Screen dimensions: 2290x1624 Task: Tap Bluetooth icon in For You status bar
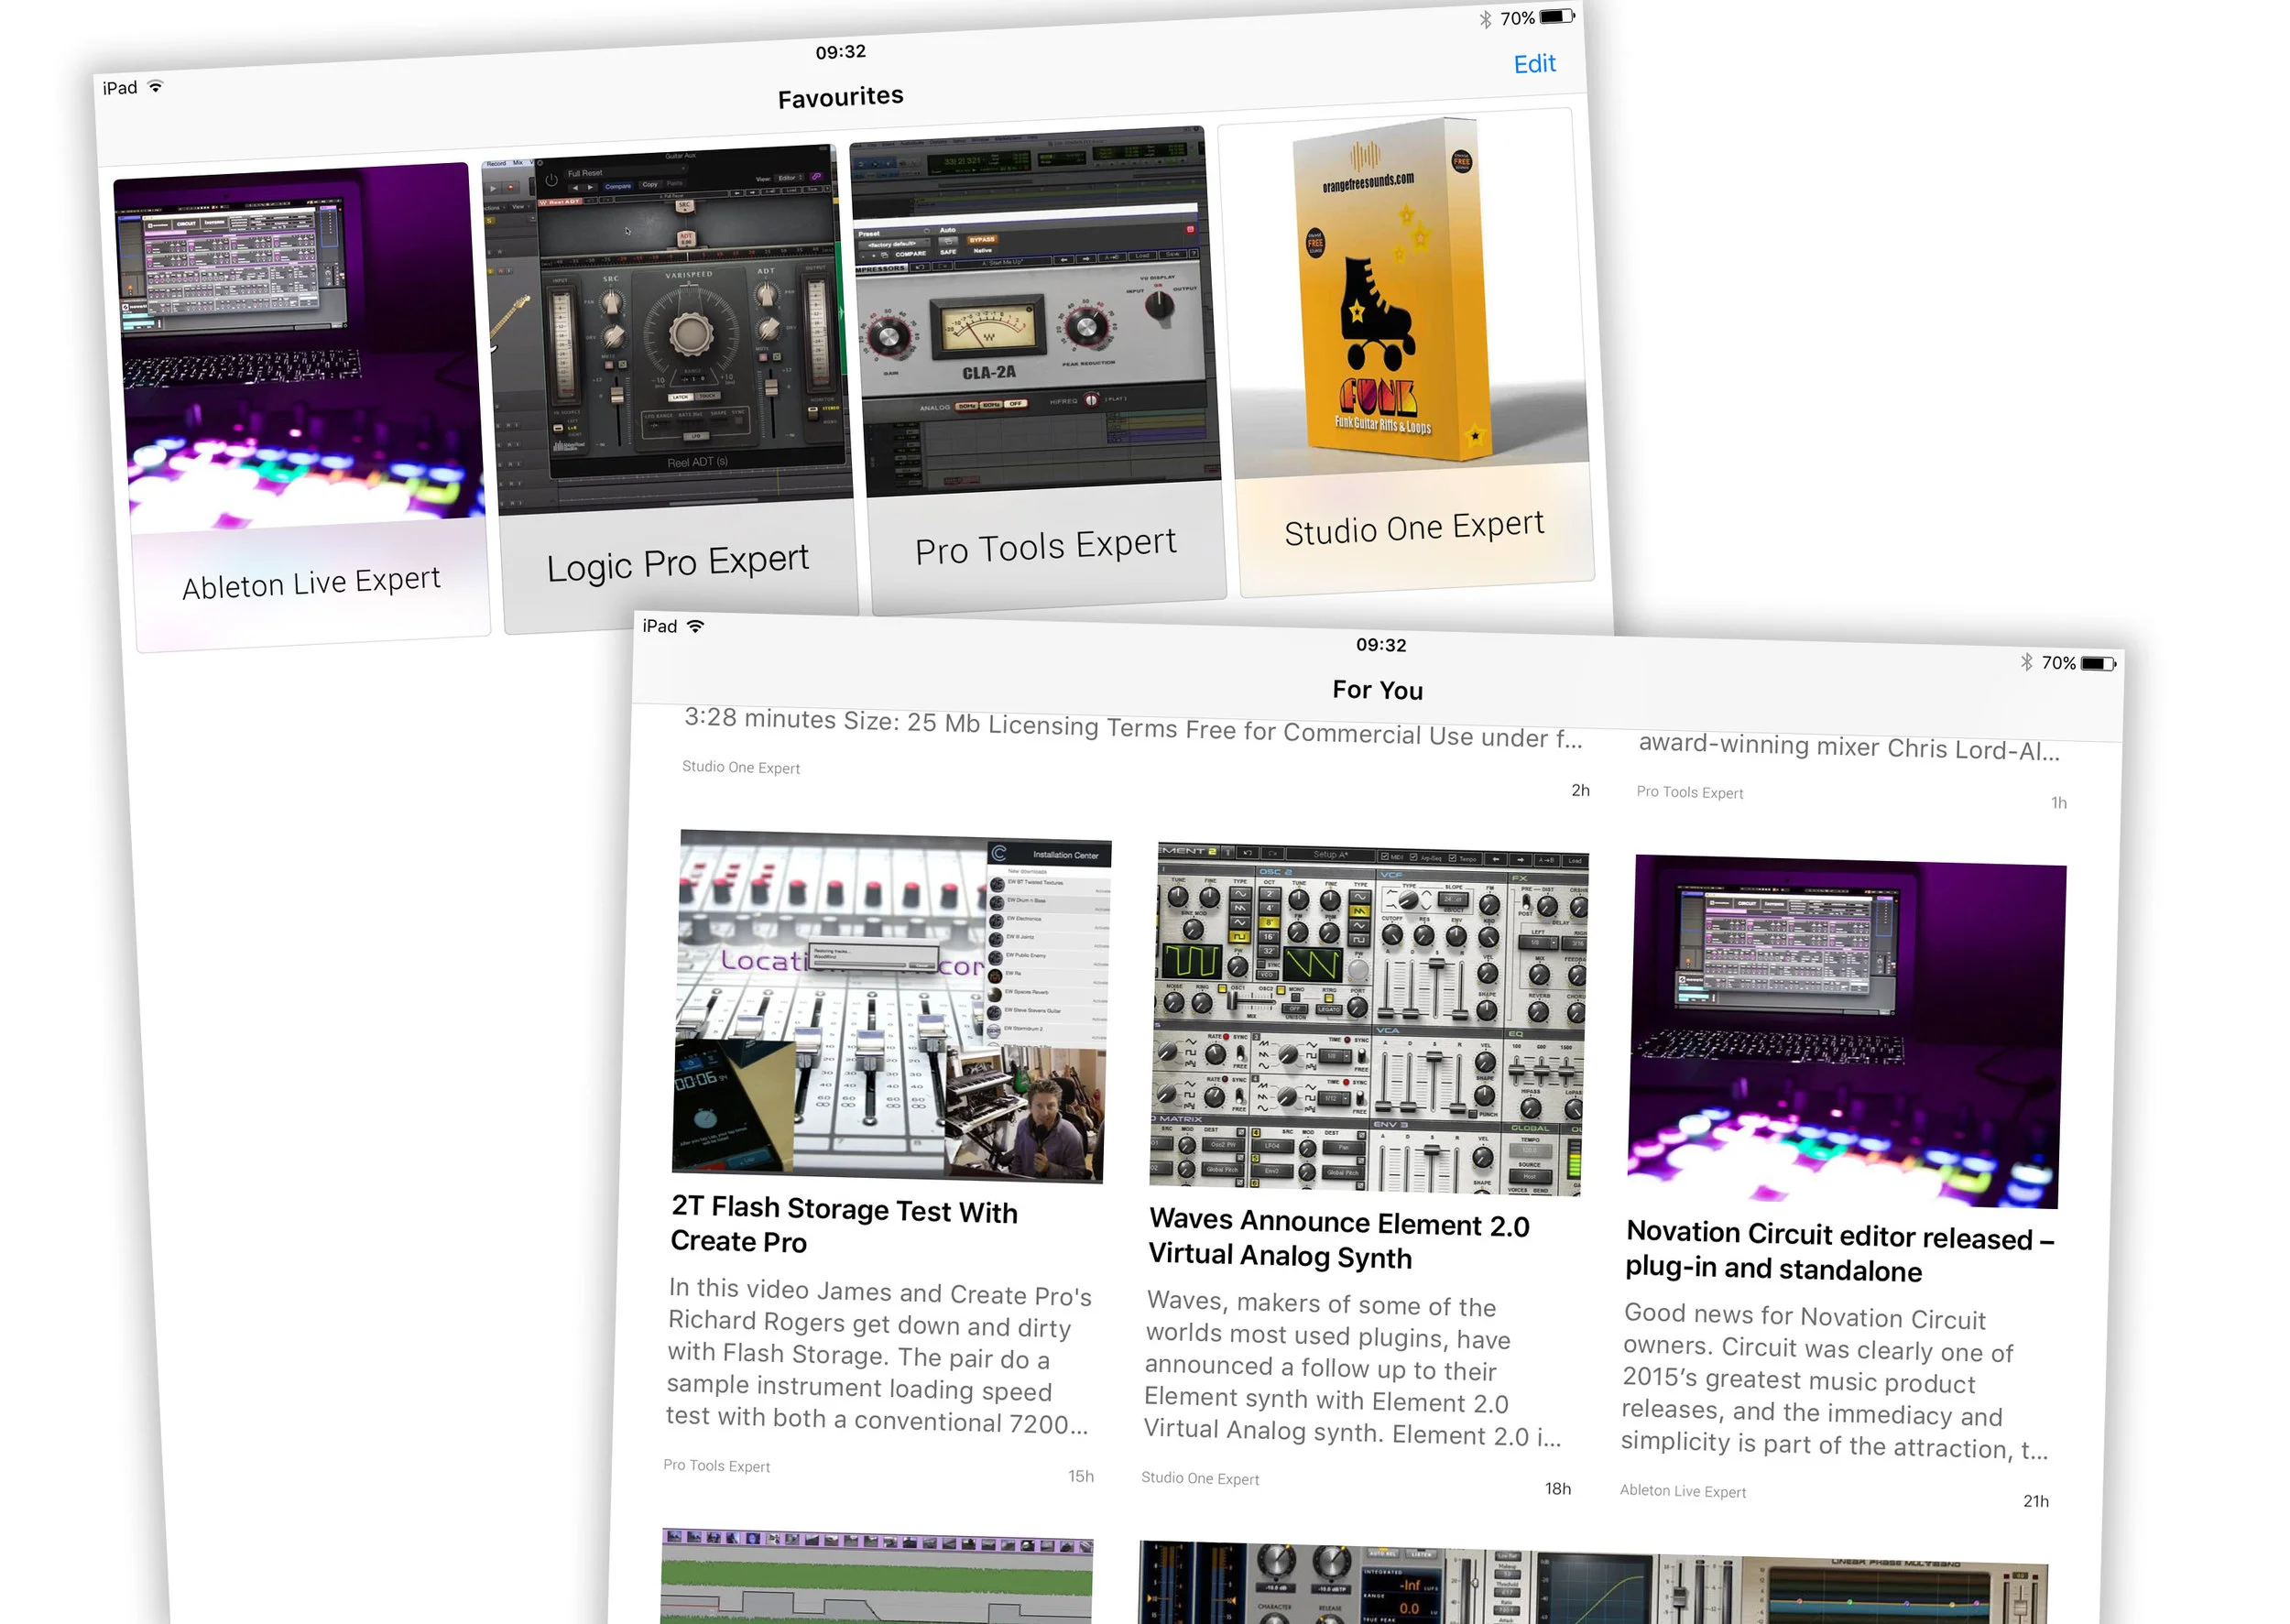2026,661
